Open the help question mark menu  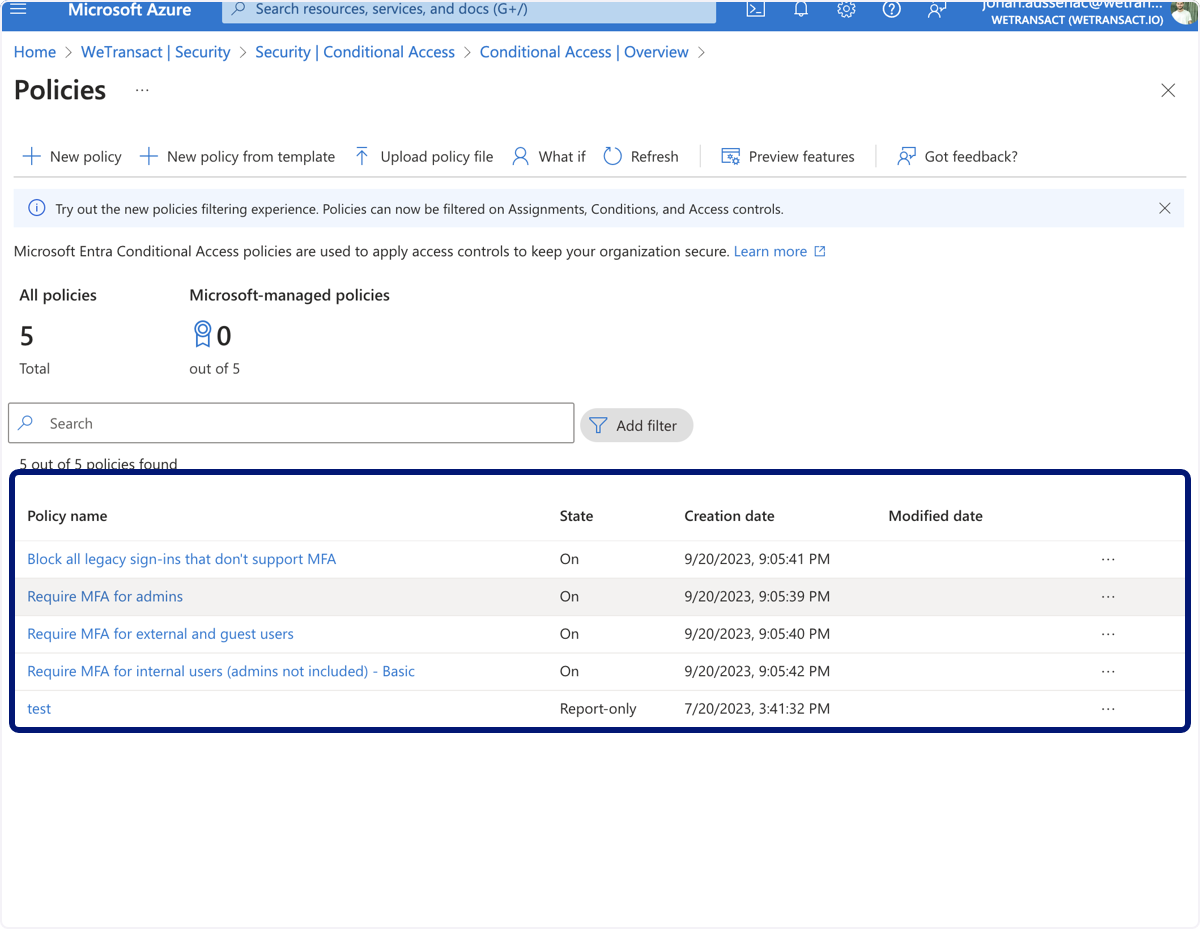pos(891,9)
